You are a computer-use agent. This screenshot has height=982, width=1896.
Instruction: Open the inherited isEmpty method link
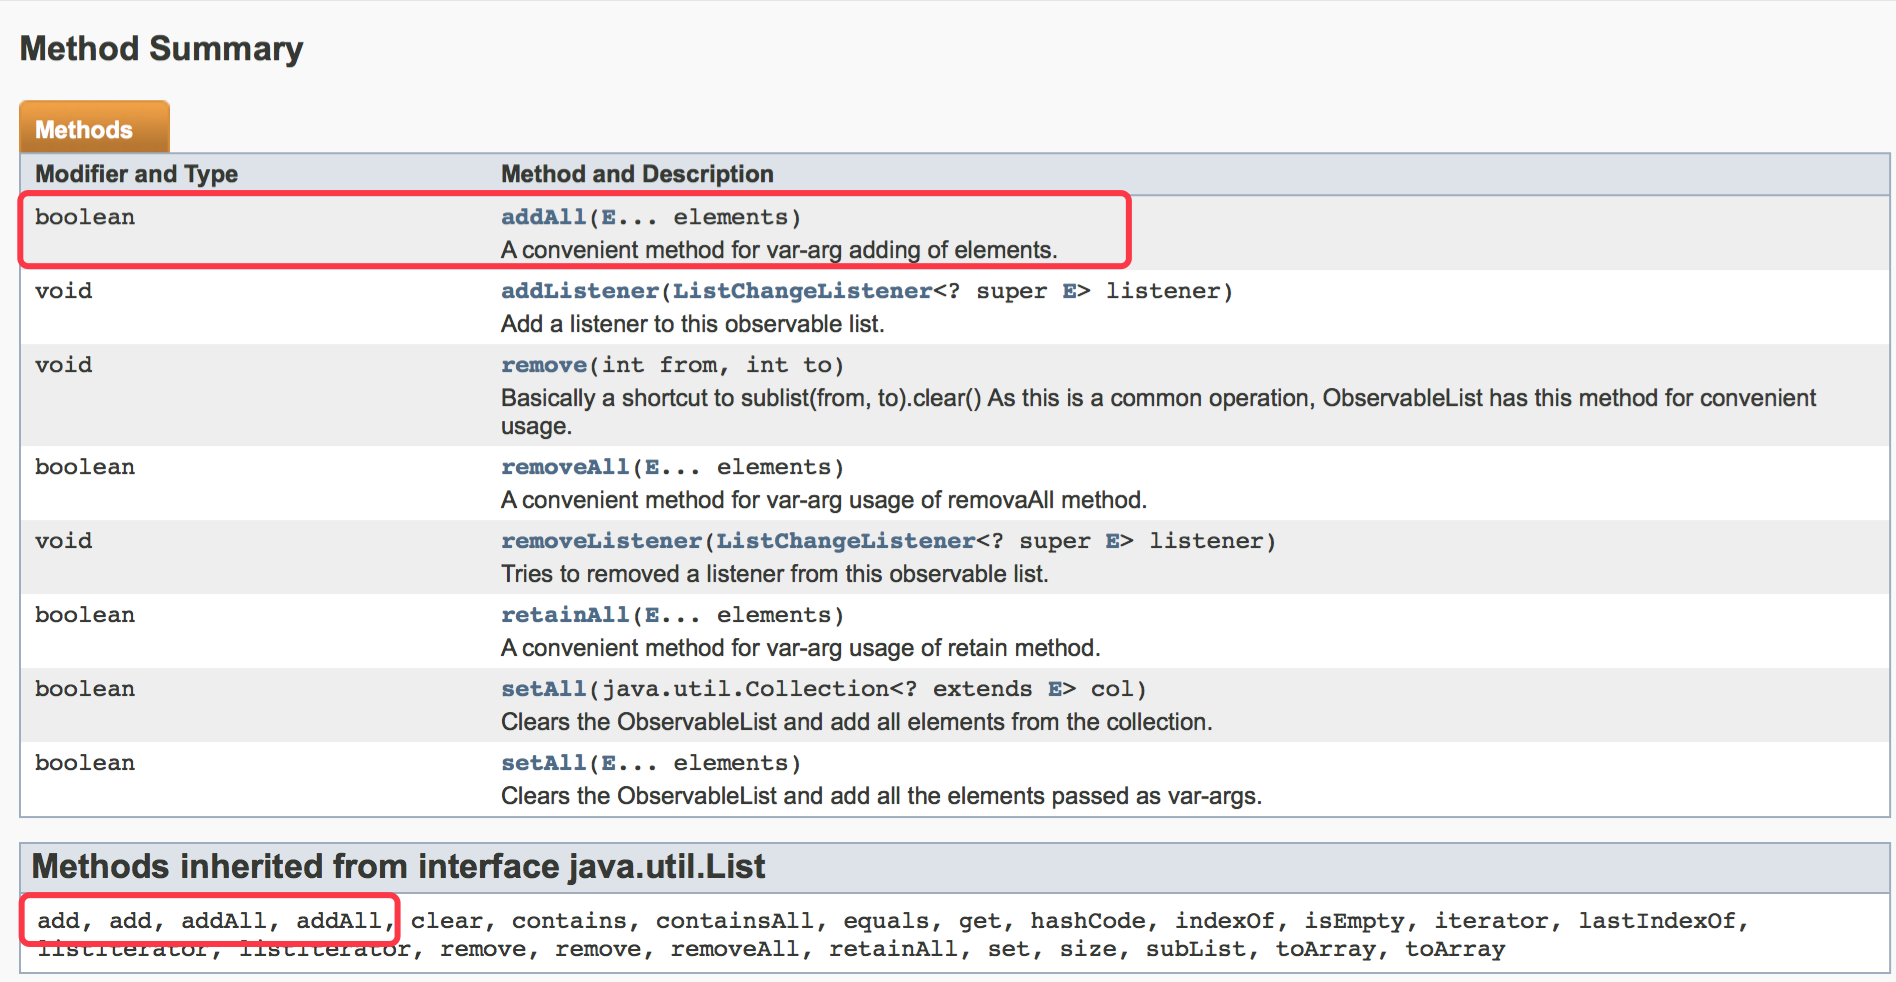(x=1354, y=921)
